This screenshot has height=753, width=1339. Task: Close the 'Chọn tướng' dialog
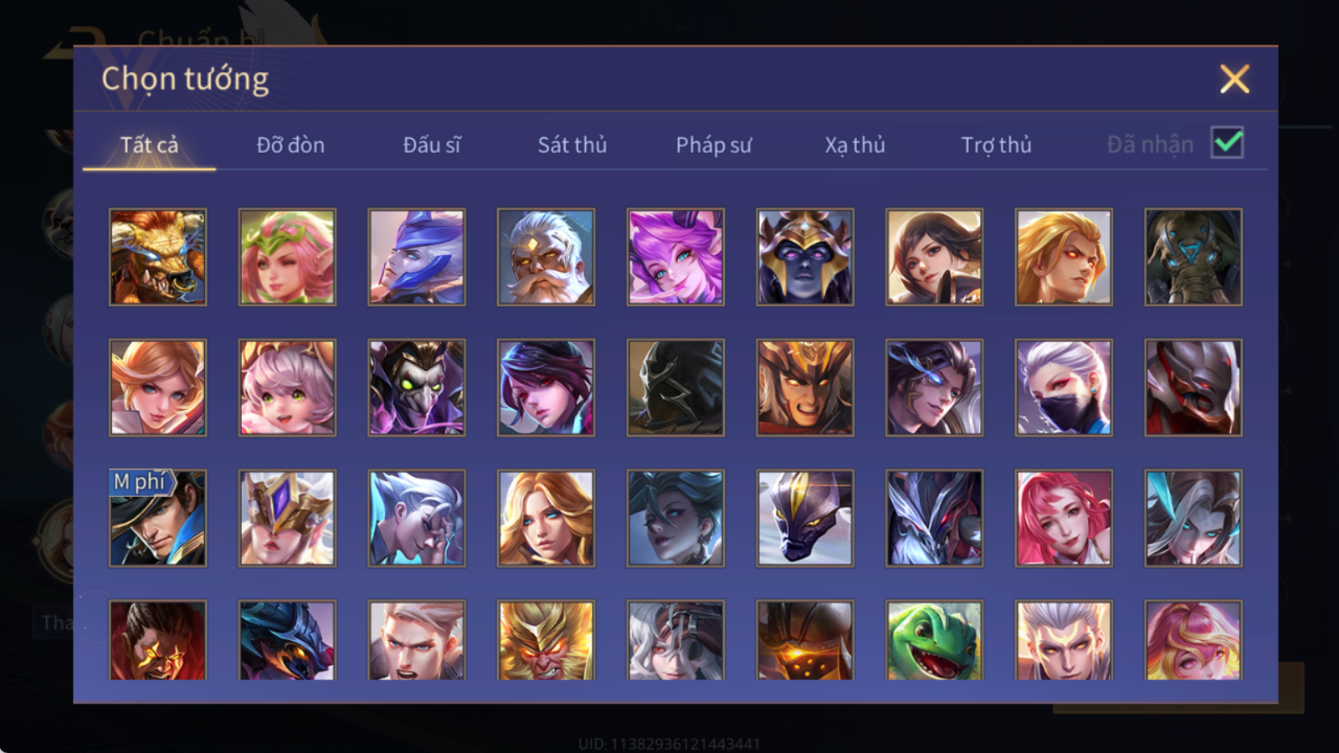pyautogui.click(x=1234, y=79)
